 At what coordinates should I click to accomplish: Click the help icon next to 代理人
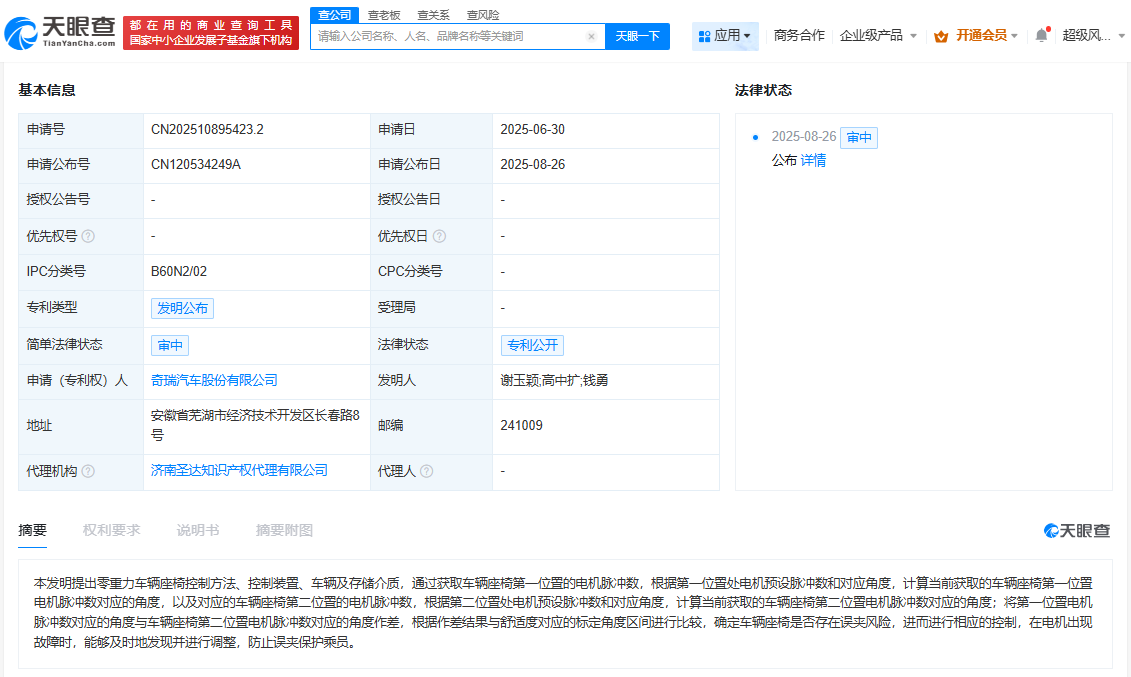pos(428,470)
